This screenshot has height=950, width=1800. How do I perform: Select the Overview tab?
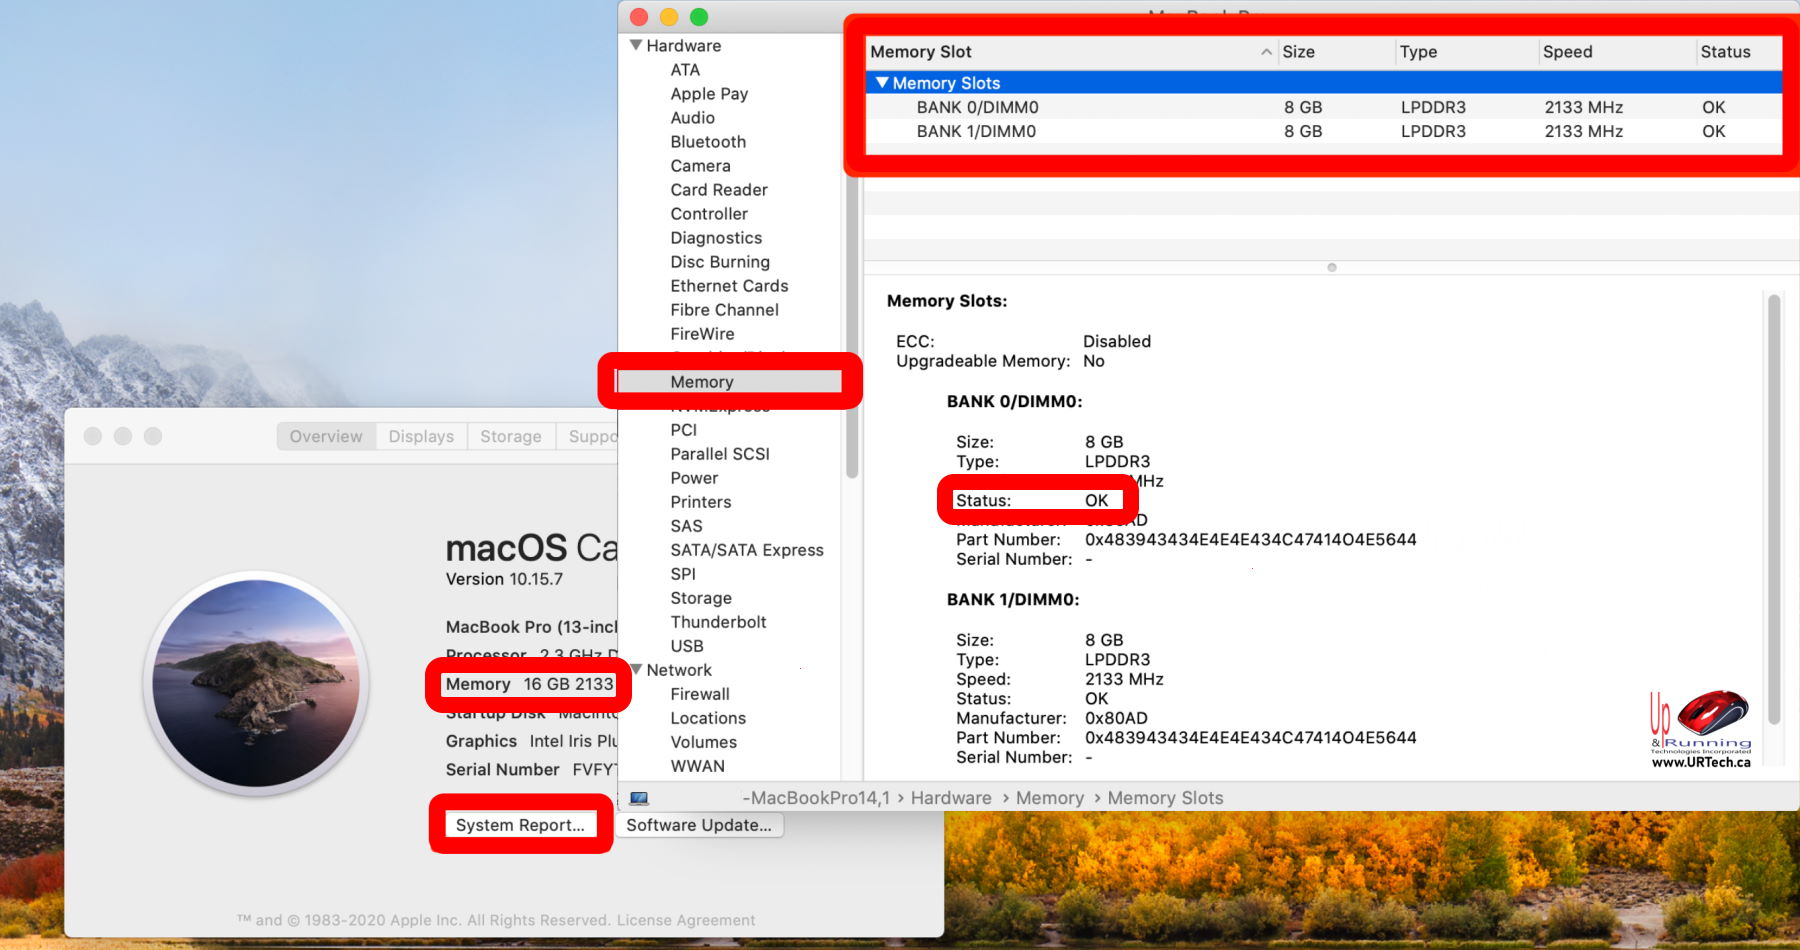click(x=326, y=436)
